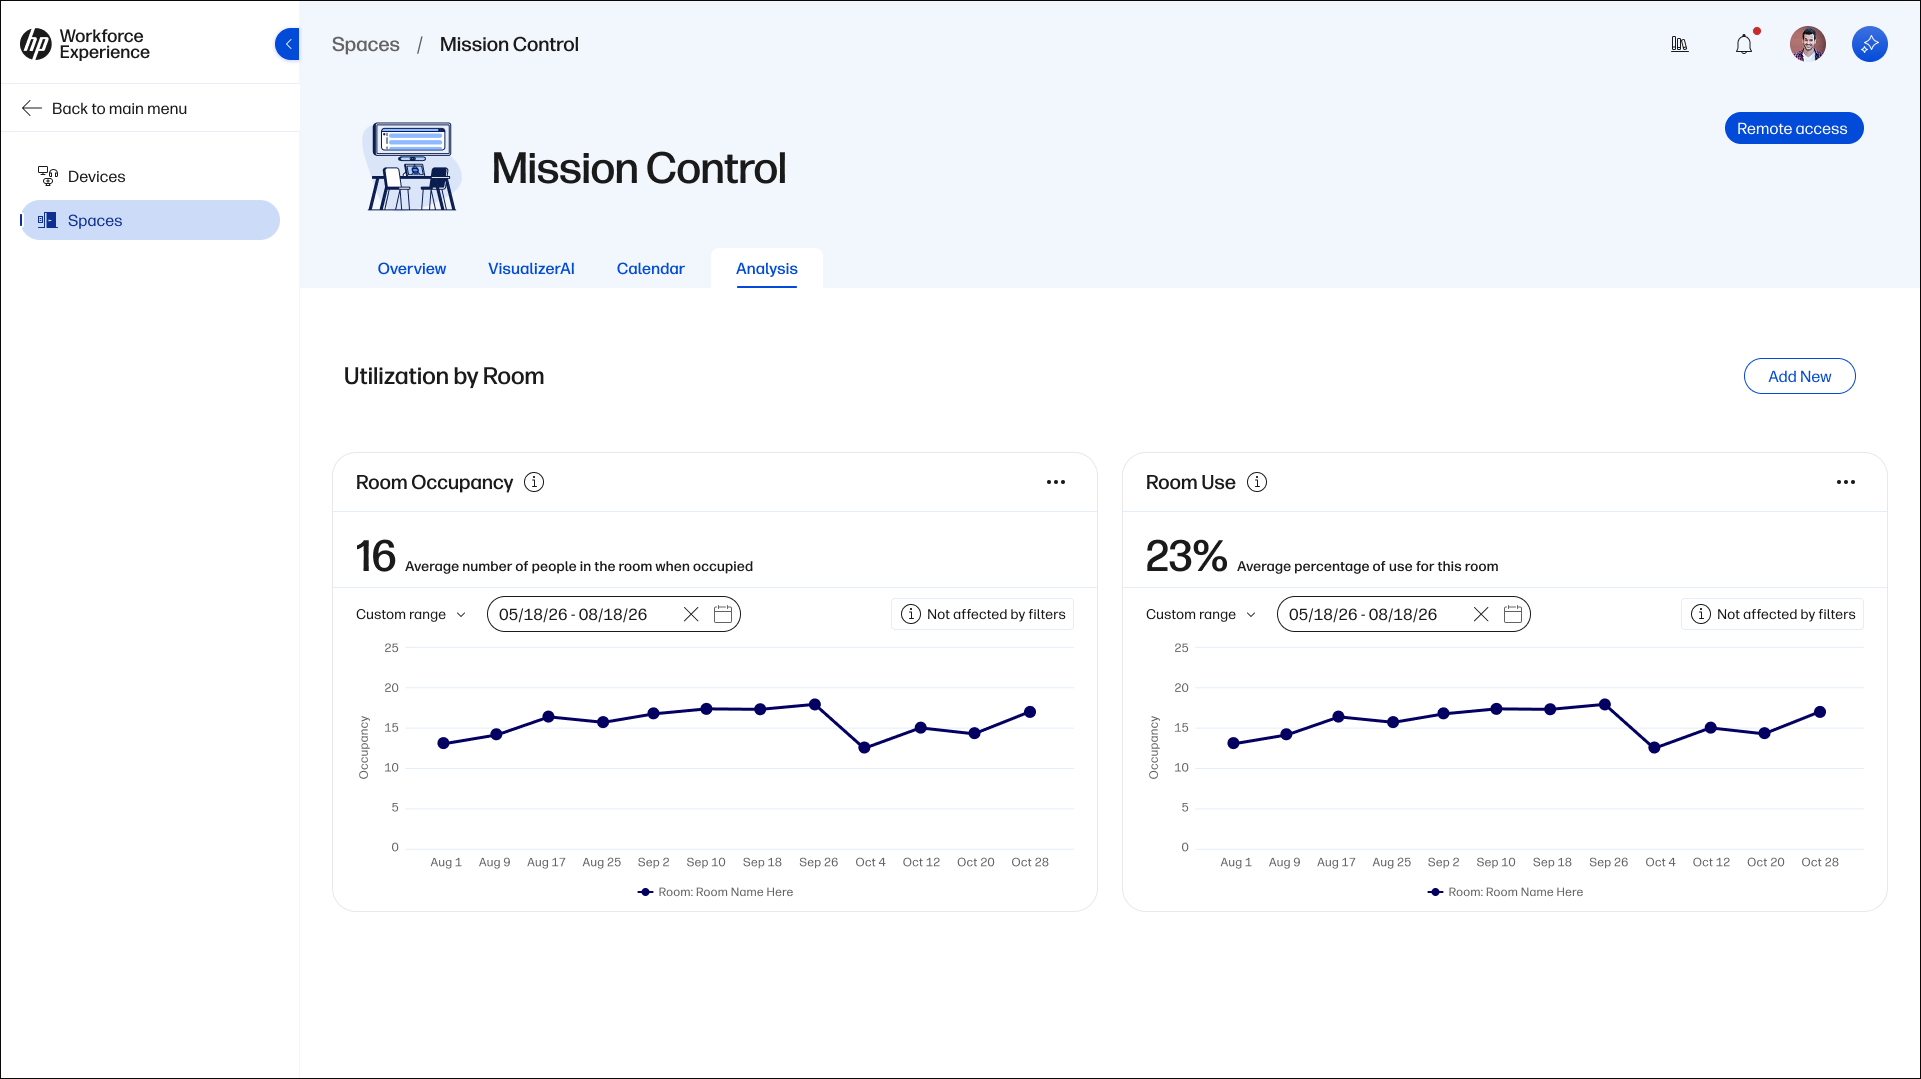Click the Mission Control breadcrumb text
1921x1079 pixels.
click(509, 44)
